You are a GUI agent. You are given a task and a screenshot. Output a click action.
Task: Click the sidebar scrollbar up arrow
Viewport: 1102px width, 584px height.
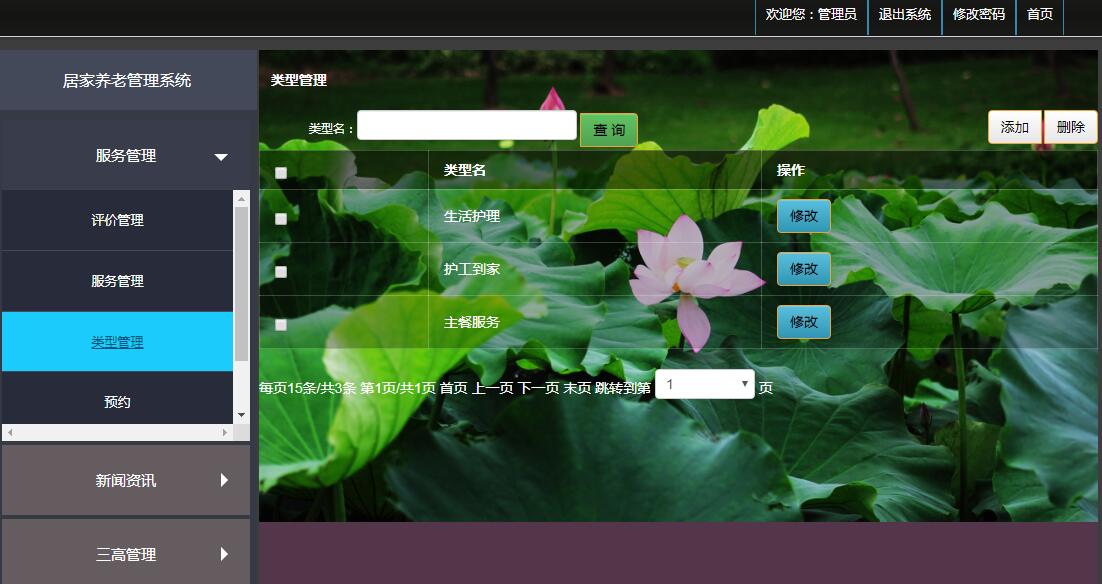coord(241,198)
